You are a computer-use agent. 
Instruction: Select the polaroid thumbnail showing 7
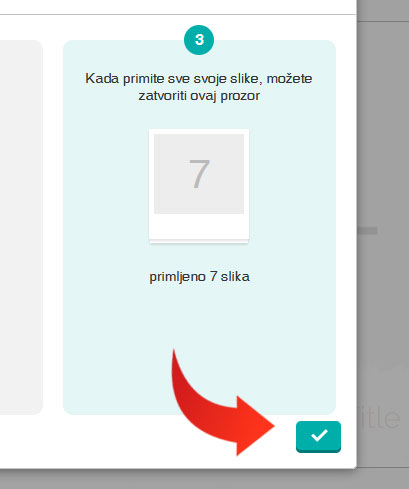199,187
